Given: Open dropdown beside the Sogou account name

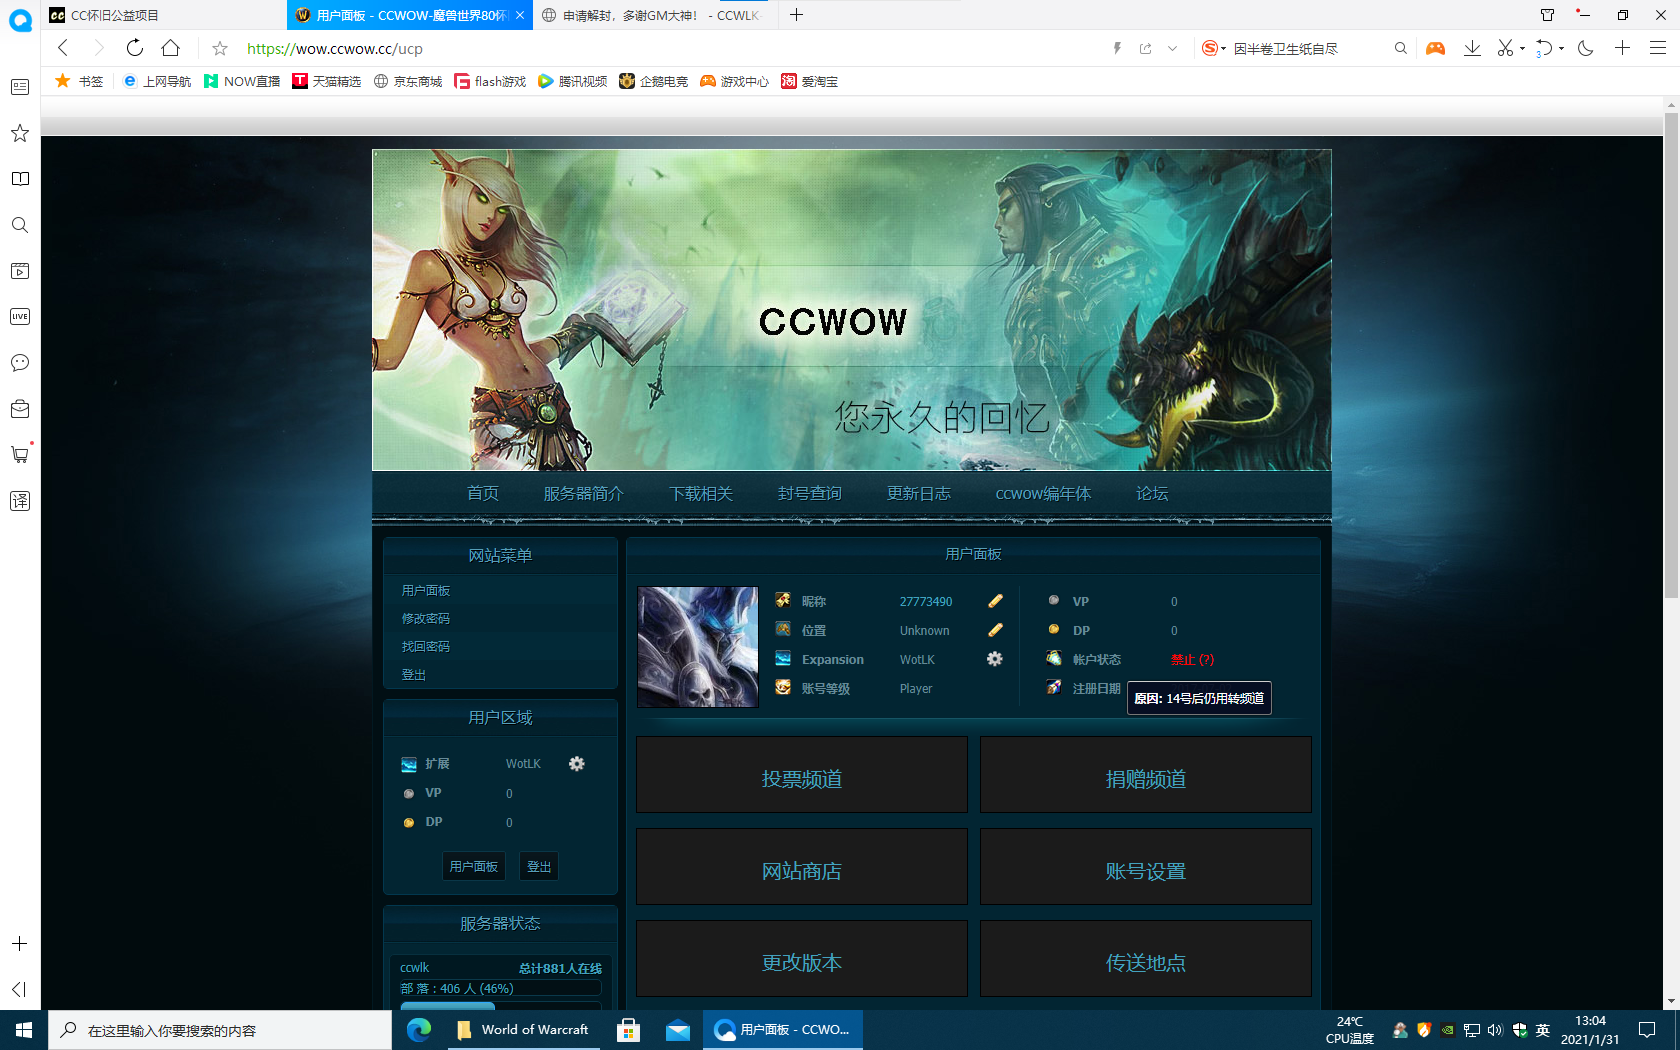Looking at the screenshot, I should (1225, 47).
